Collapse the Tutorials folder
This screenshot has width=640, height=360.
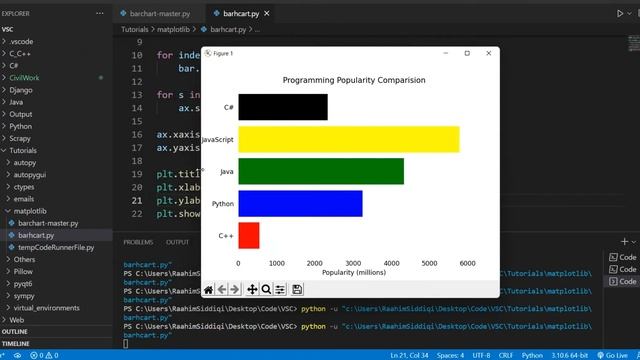[56, 150]
